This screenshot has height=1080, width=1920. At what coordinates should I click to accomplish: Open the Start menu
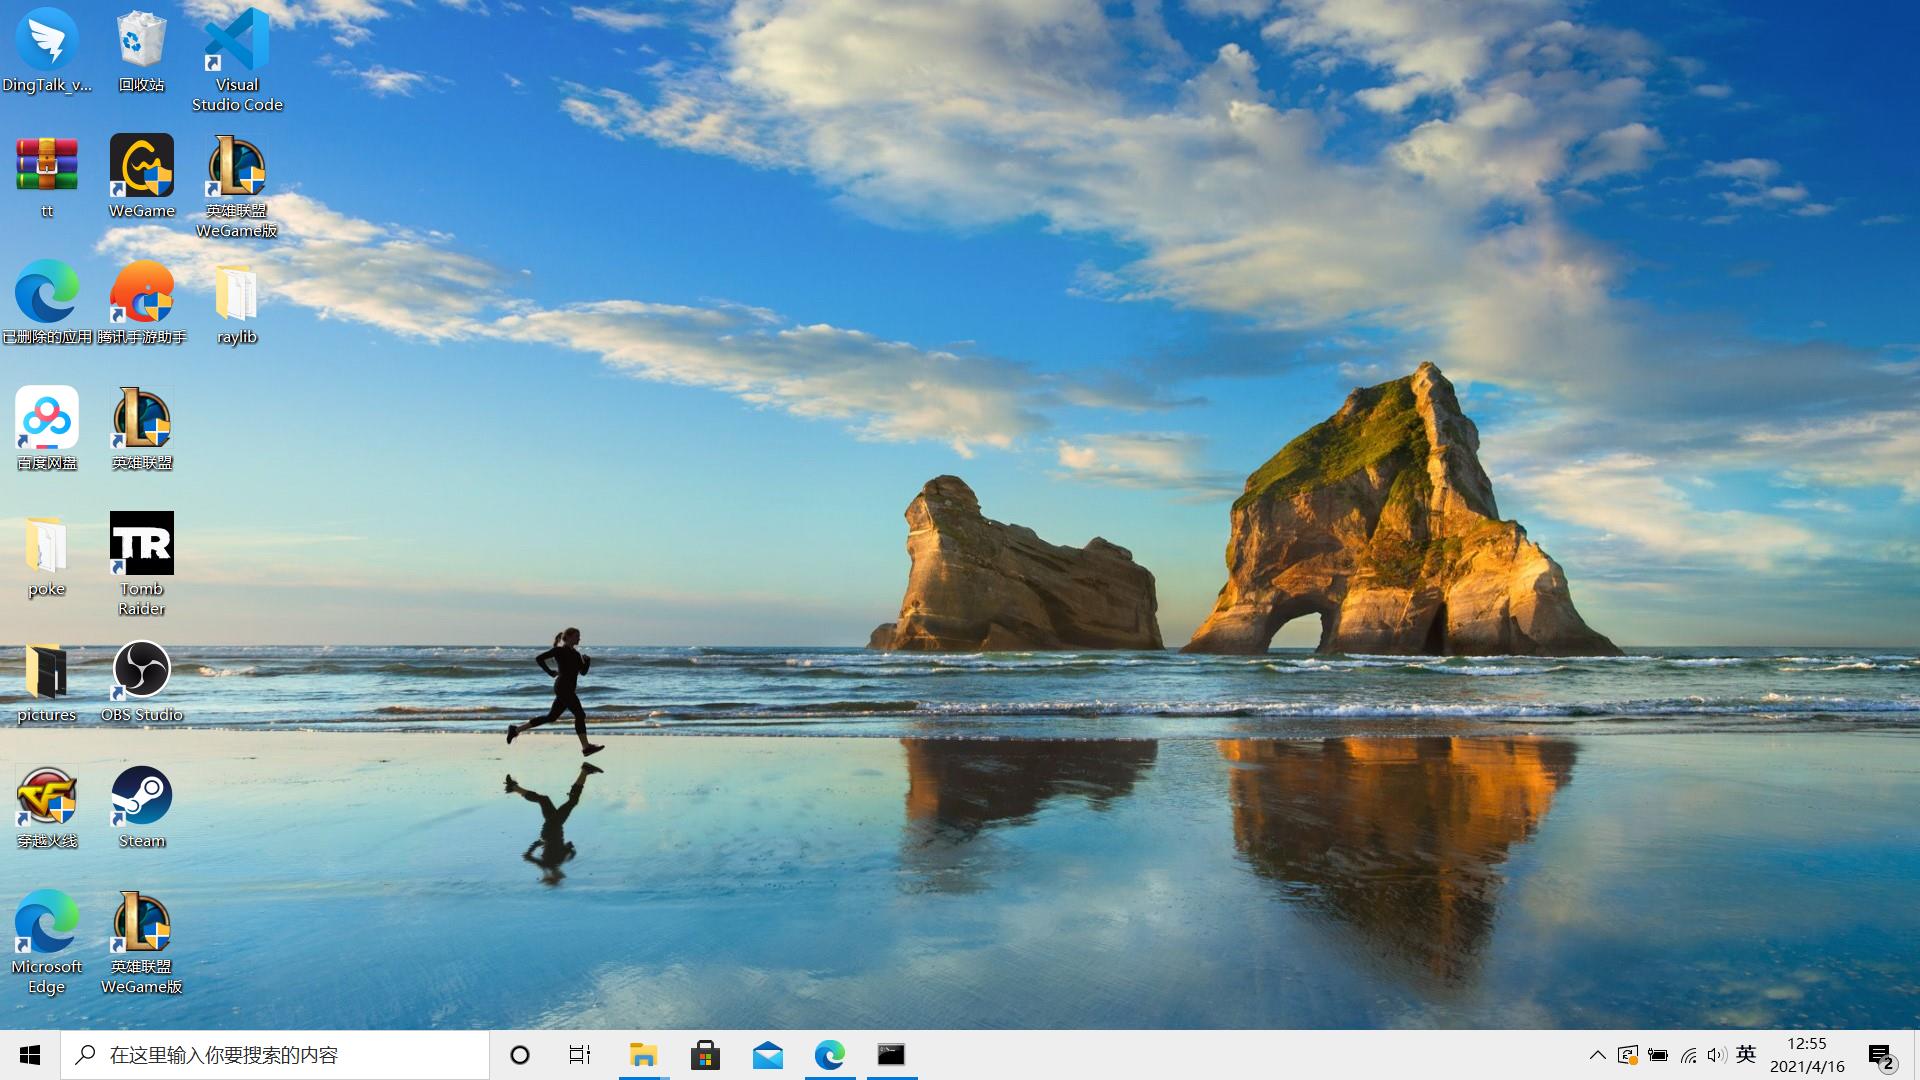pos(30,1055)
